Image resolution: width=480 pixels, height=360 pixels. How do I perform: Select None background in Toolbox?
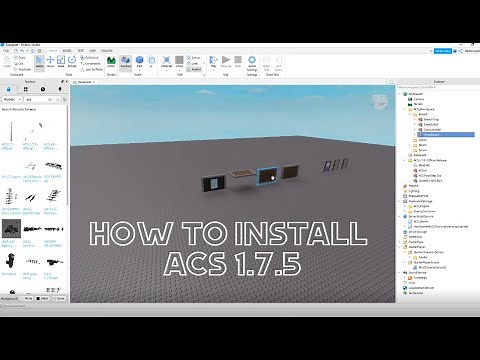[59, 298]
